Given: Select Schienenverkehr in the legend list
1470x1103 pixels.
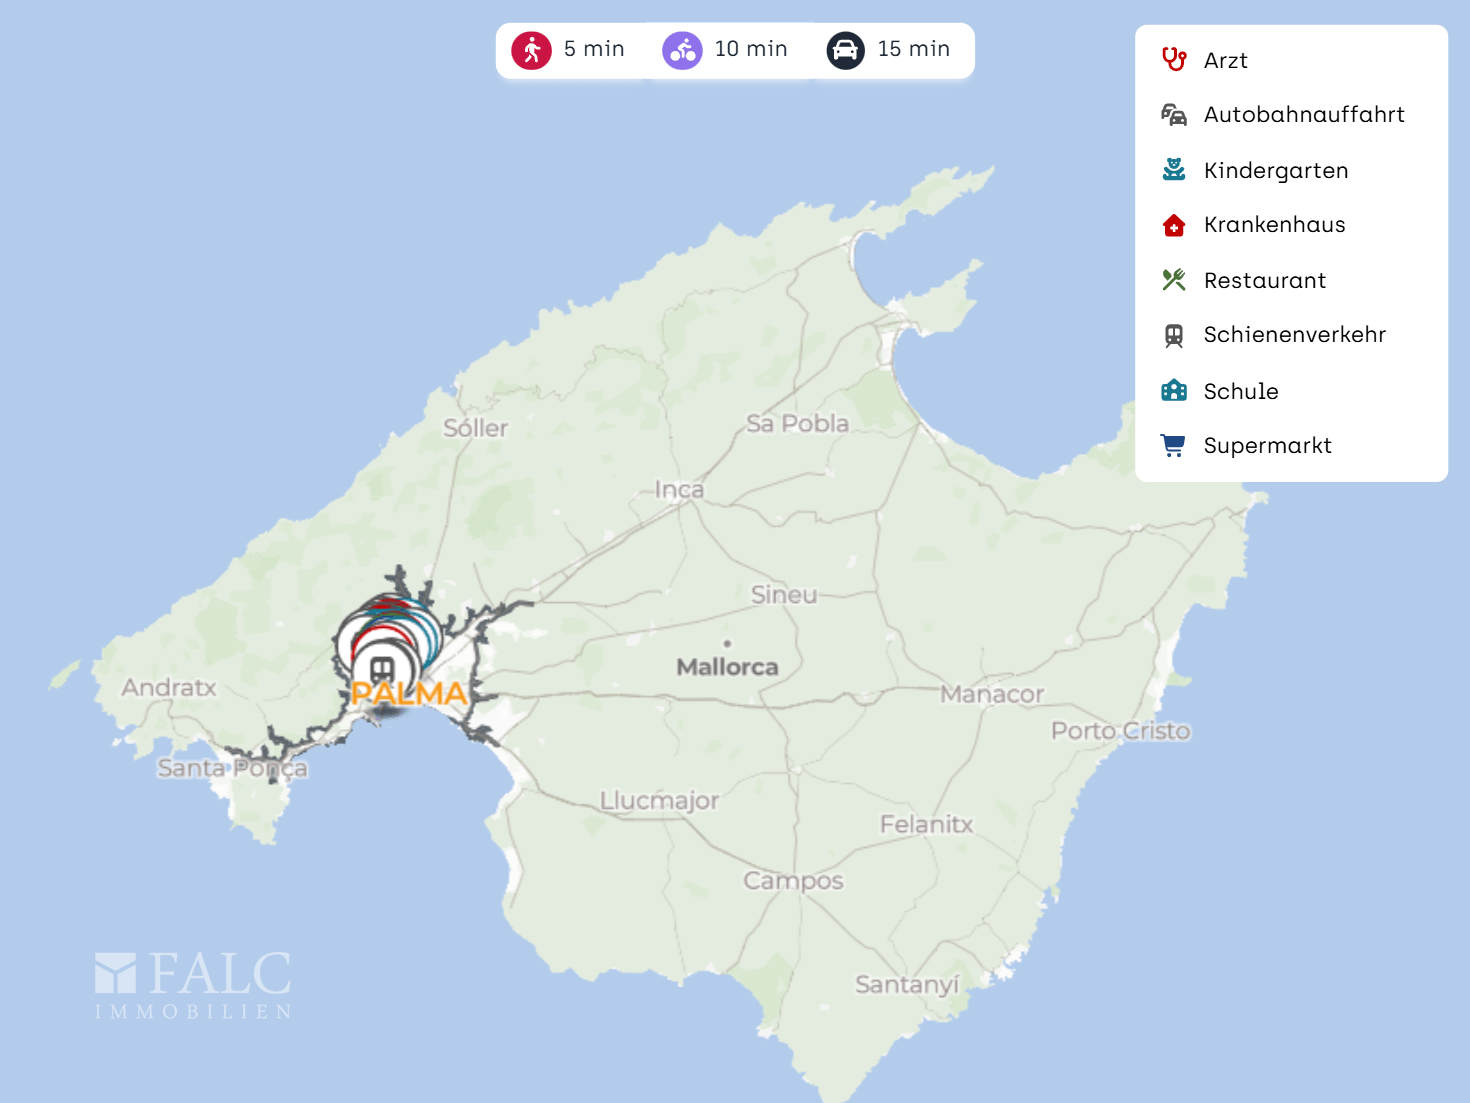Looking at the screenshot, I should 1294,335.
